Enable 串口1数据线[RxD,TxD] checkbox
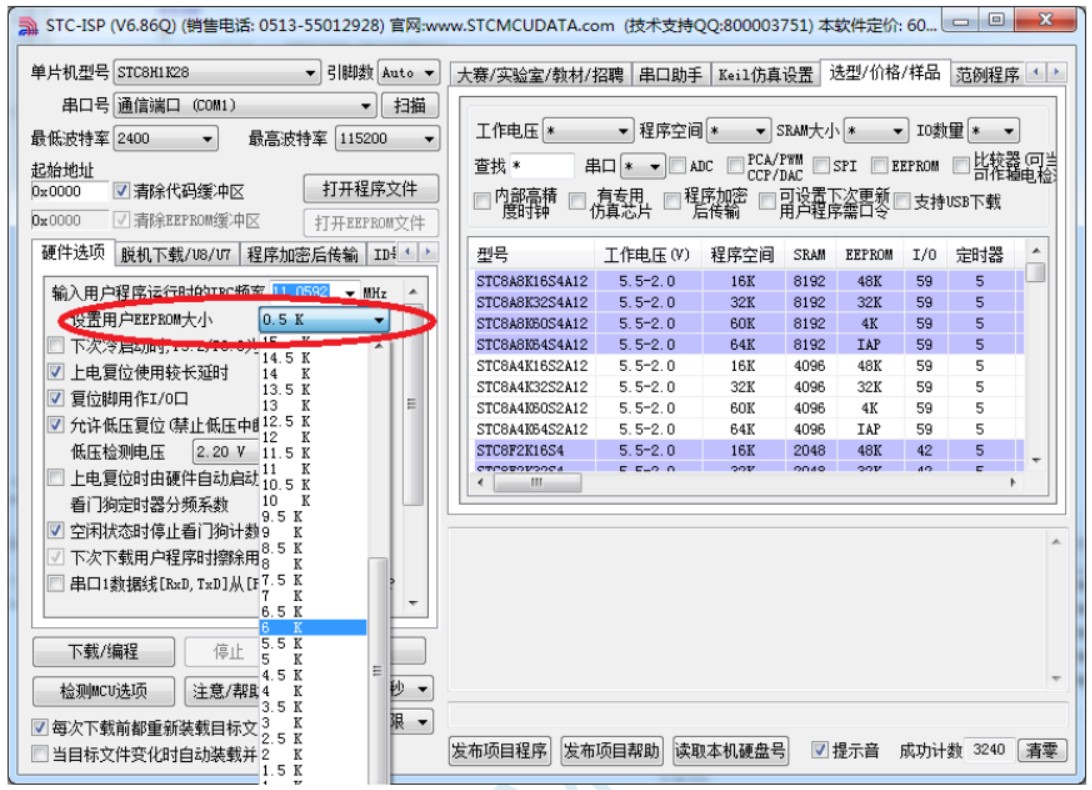Screen dimensions: 1092x790 (x=56, y=584)
